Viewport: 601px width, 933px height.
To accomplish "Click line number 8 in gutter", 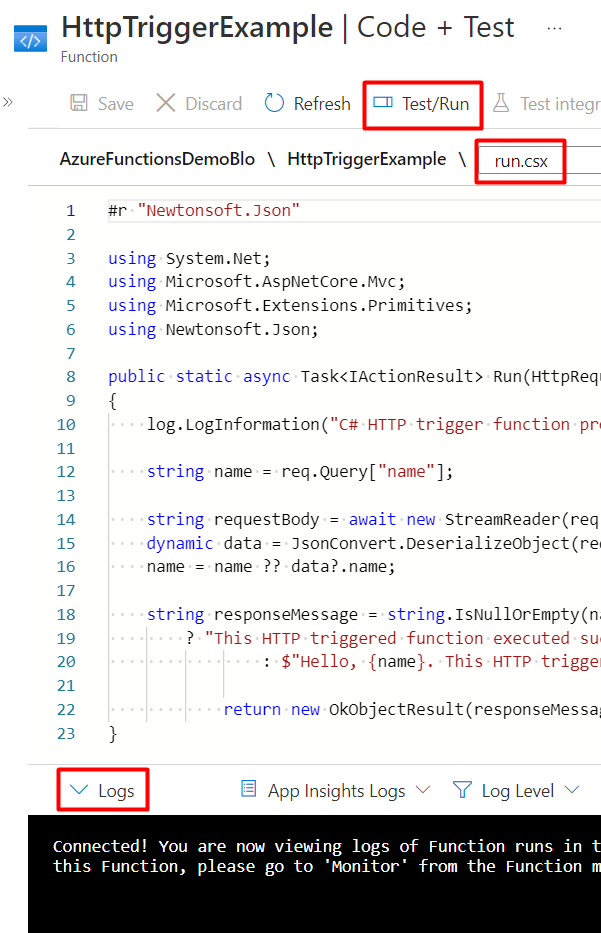I will pos(71,377).
